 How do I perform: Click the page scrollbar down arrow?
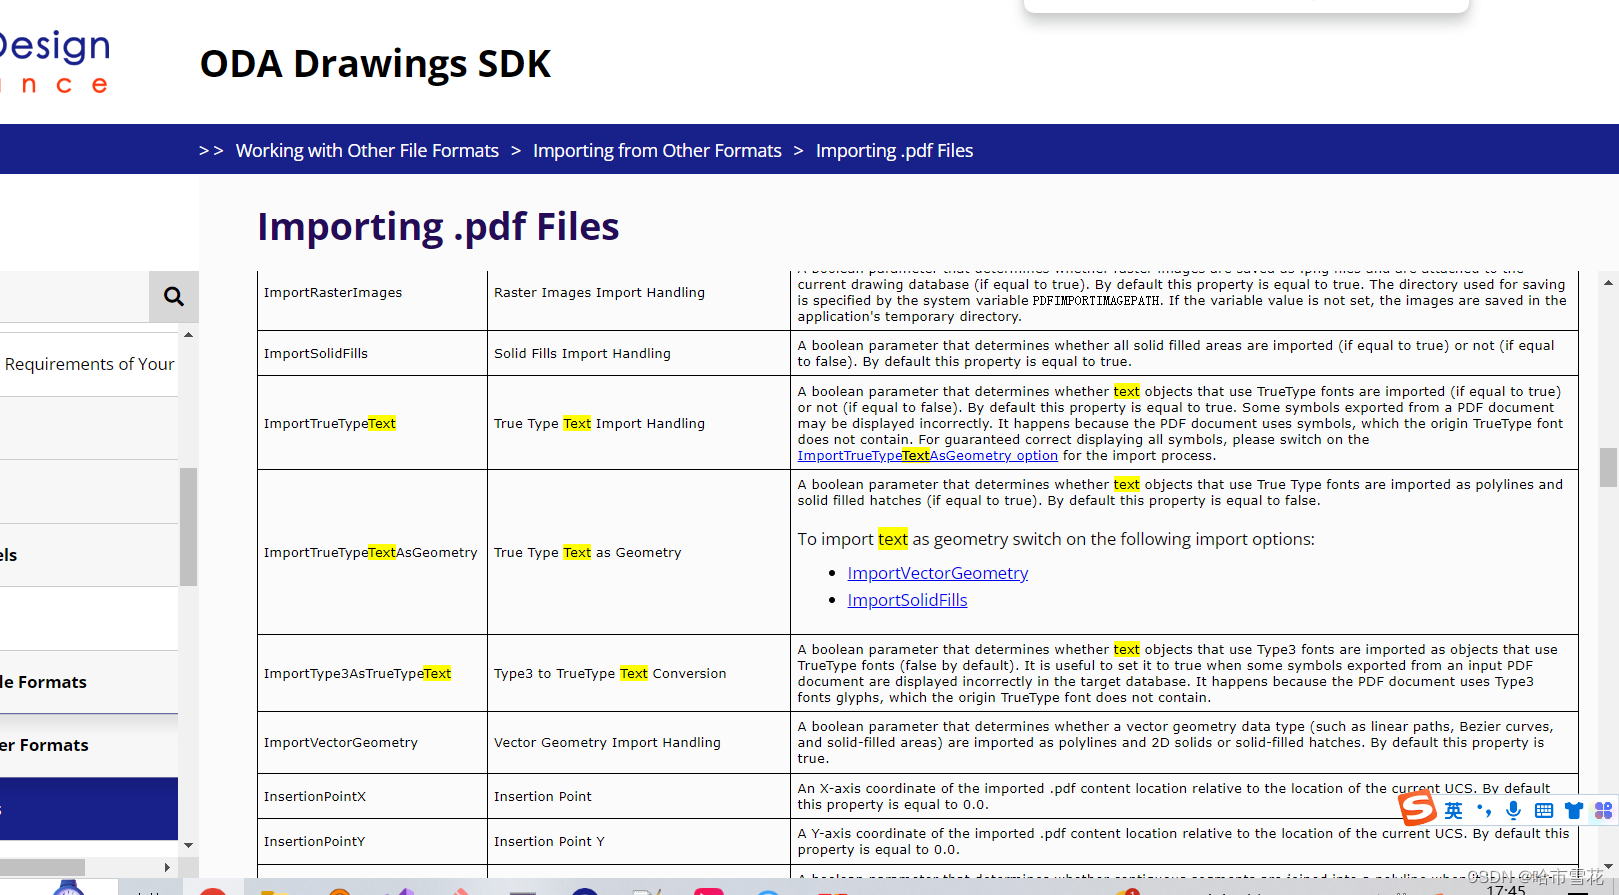(1608, 866)
